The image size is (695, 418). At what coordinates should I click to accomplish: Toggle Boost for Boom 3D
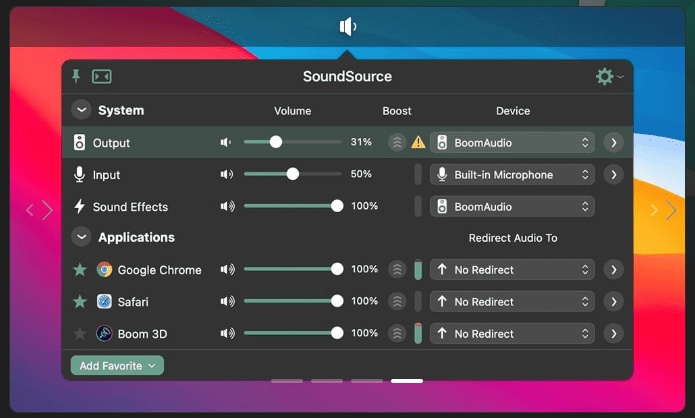coord(397,333)
